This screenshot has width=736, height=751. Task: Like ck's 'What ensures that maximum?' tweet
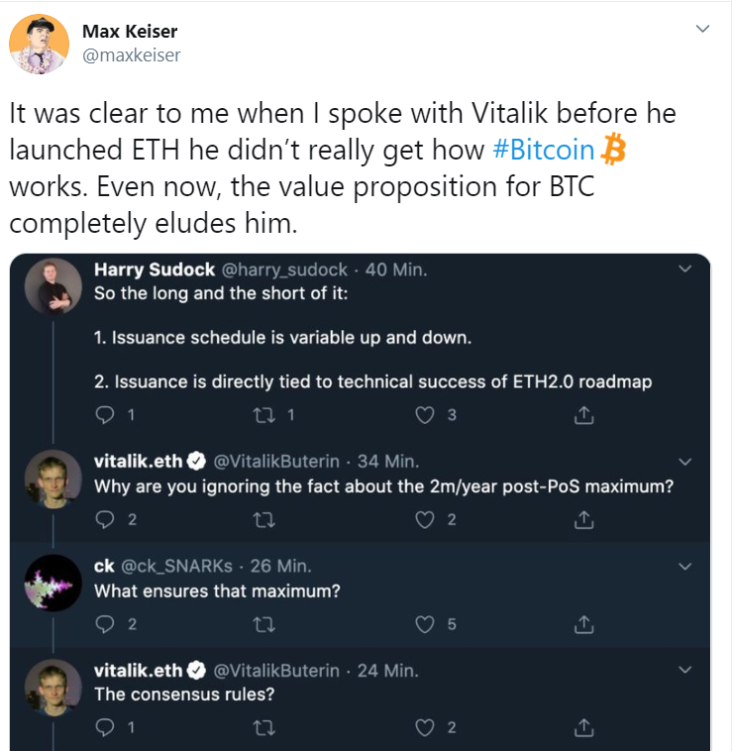(x=424, y=625)
